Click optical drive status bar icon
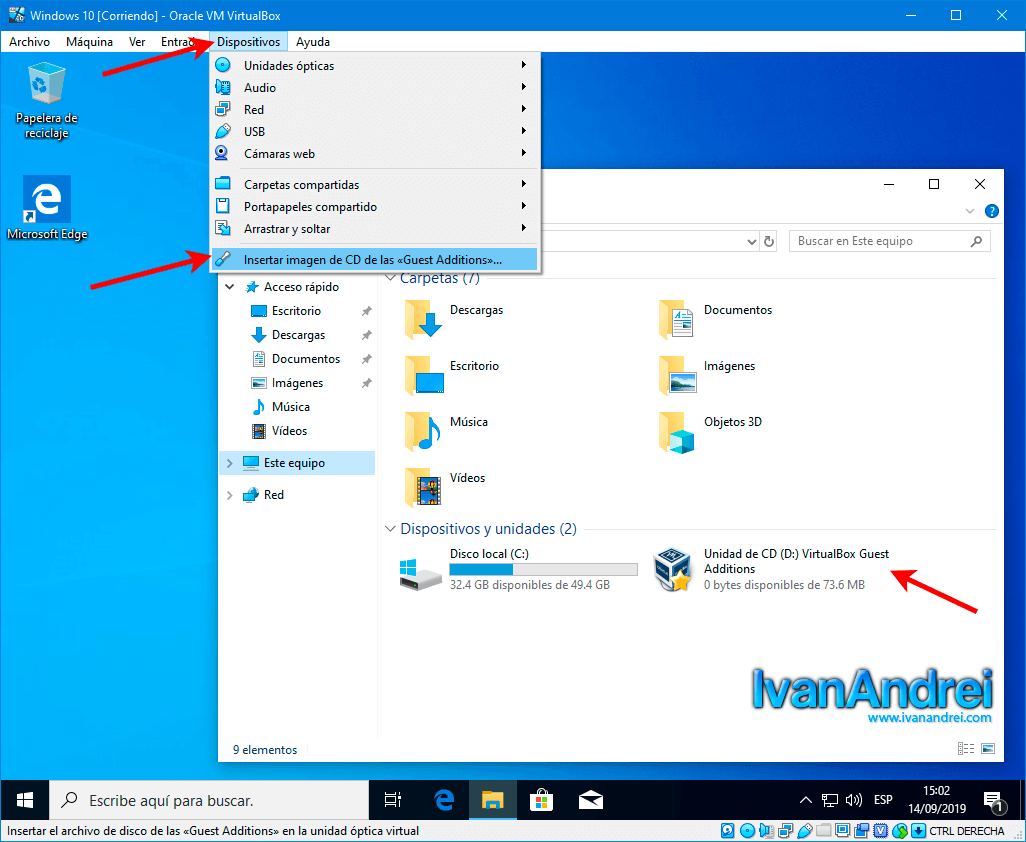Image resolution: width=1026 pixels, height=842 pixels. tap(747, 831)
